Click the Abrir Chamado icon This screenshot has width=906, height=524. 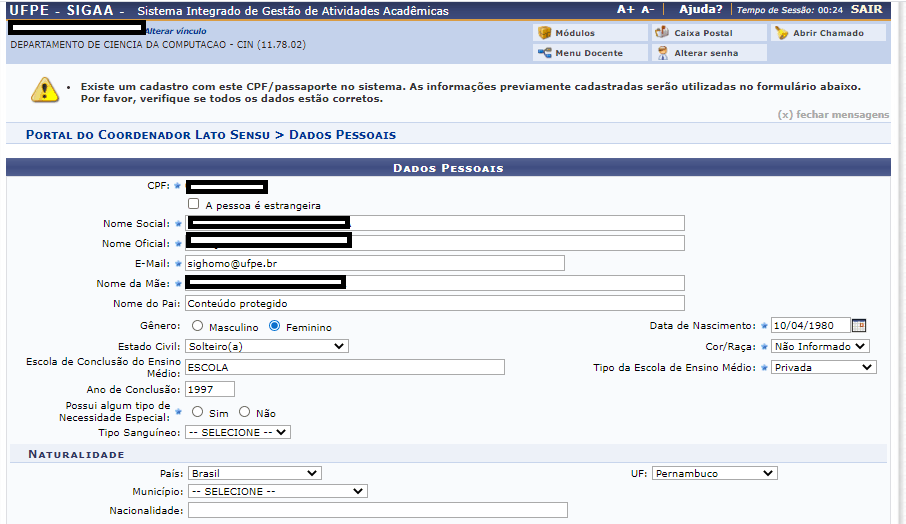point(781,33)
